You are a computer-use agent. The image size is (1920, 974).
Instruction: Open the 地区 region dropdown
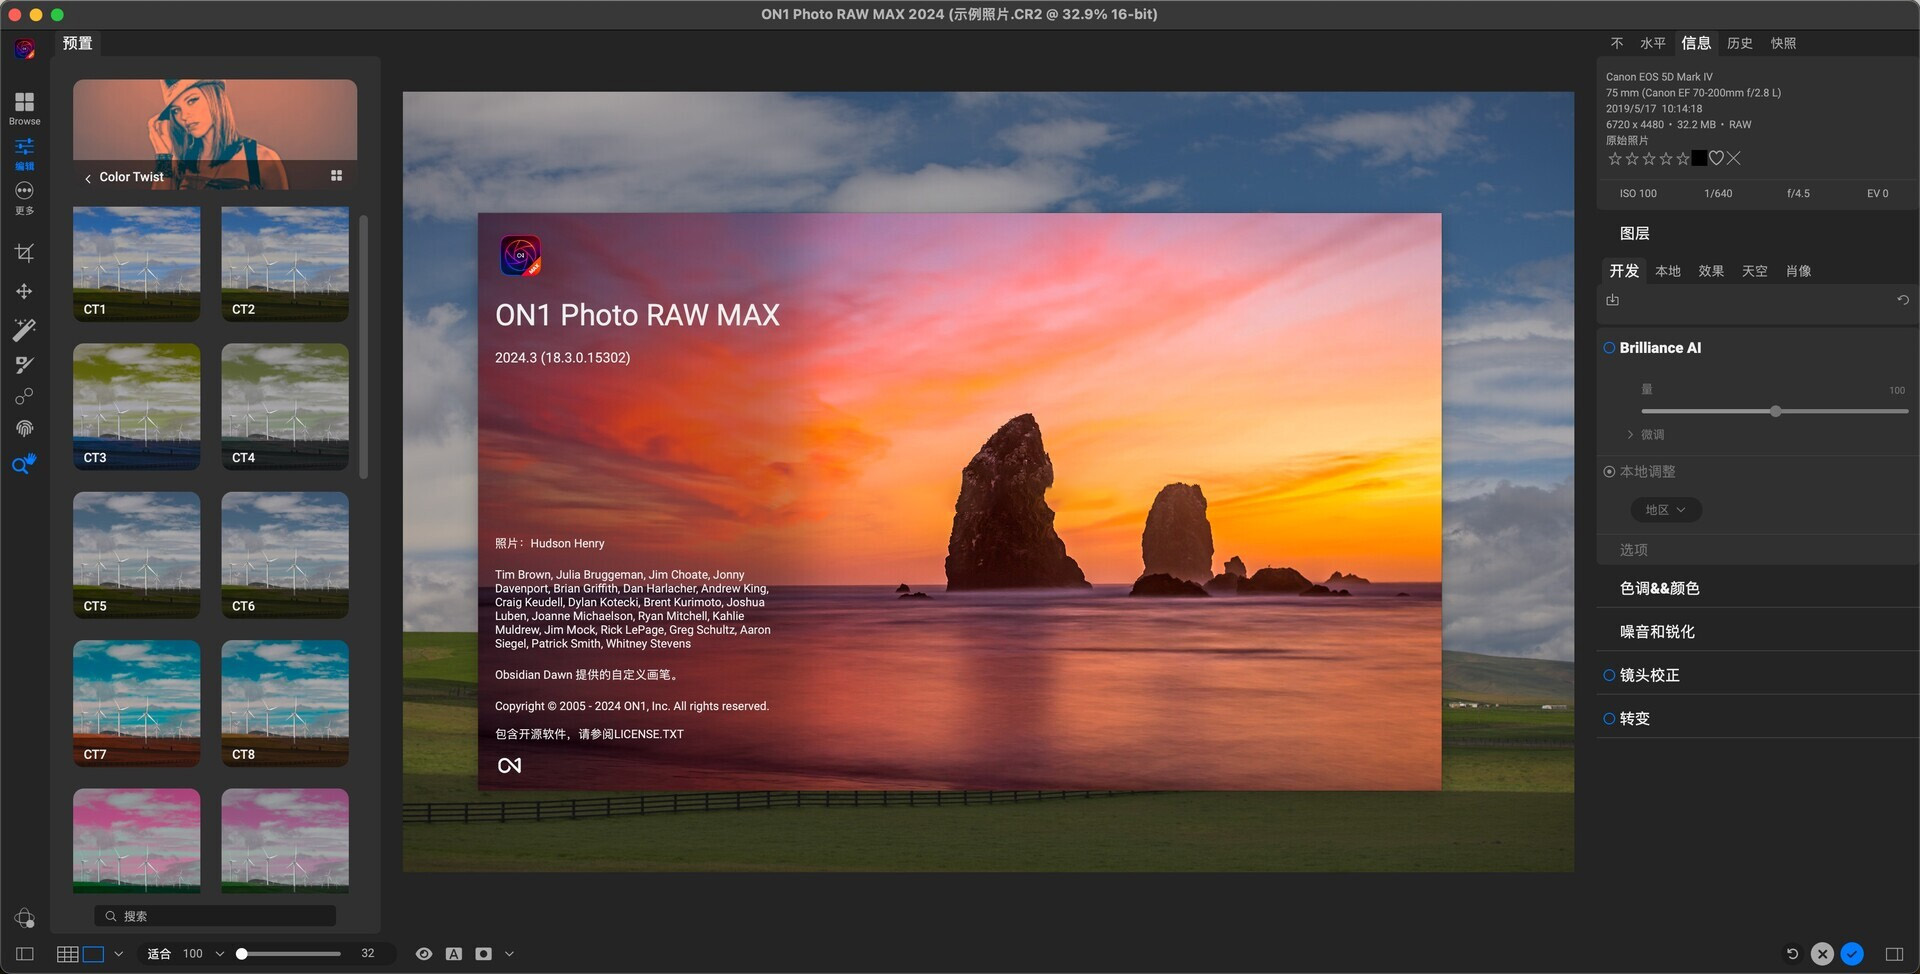click(x=1666, y=510)
